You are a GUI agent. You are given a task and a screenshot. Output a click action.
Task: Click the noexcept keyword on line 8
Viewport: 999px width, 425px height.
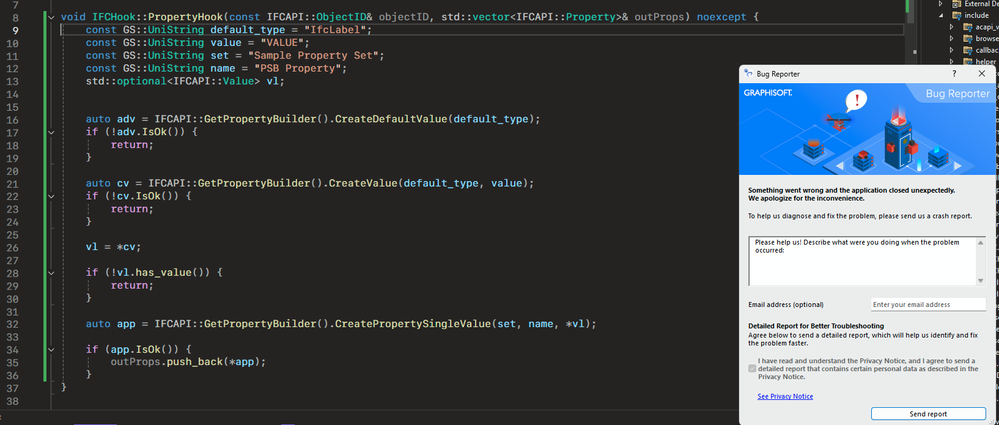click(x=721, y=17)
